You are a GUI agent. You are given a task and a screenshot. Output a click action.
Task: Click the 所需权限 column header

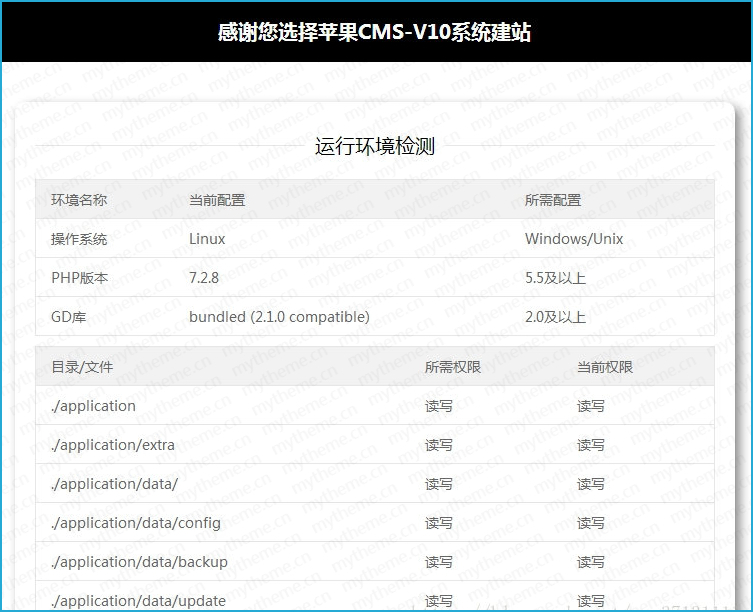[x=452, y=367]
